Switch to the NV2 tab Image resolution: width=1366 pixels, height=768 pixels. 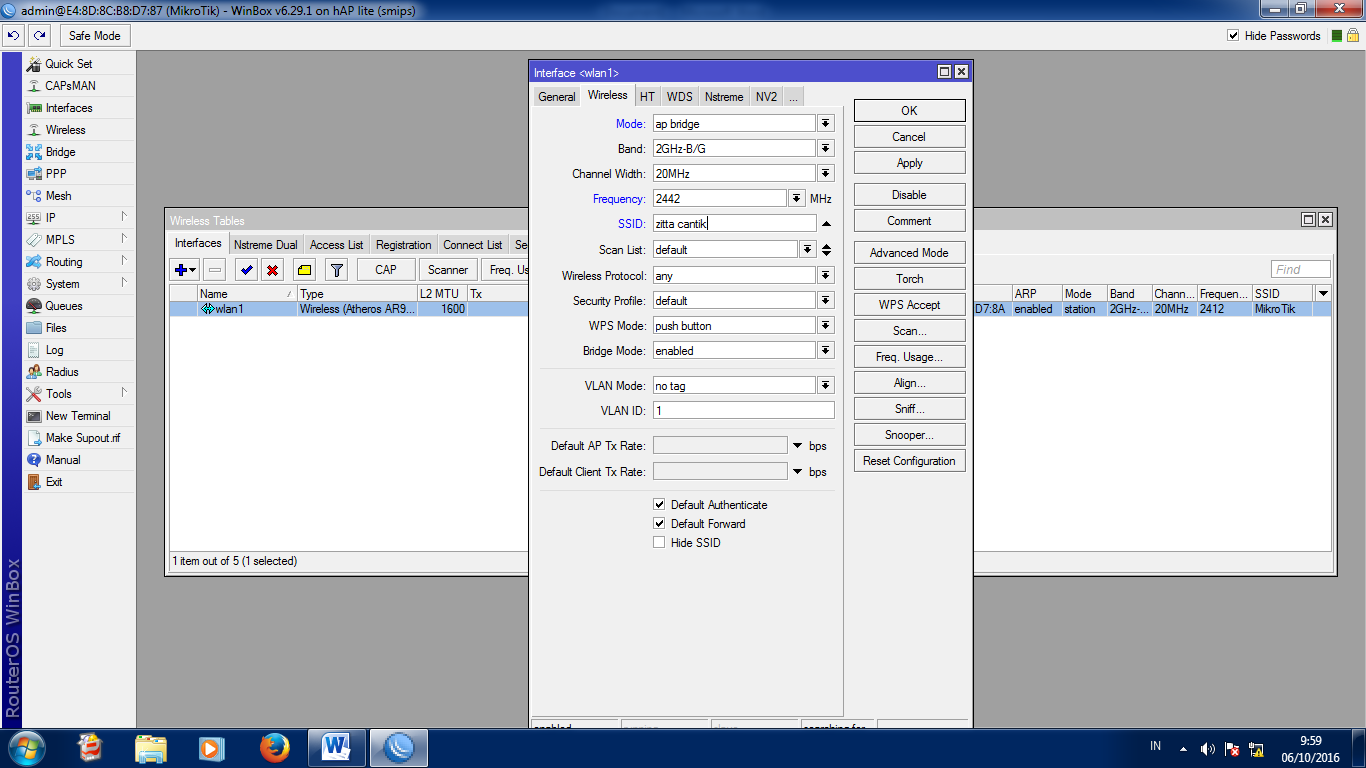[x=766, y=97]
